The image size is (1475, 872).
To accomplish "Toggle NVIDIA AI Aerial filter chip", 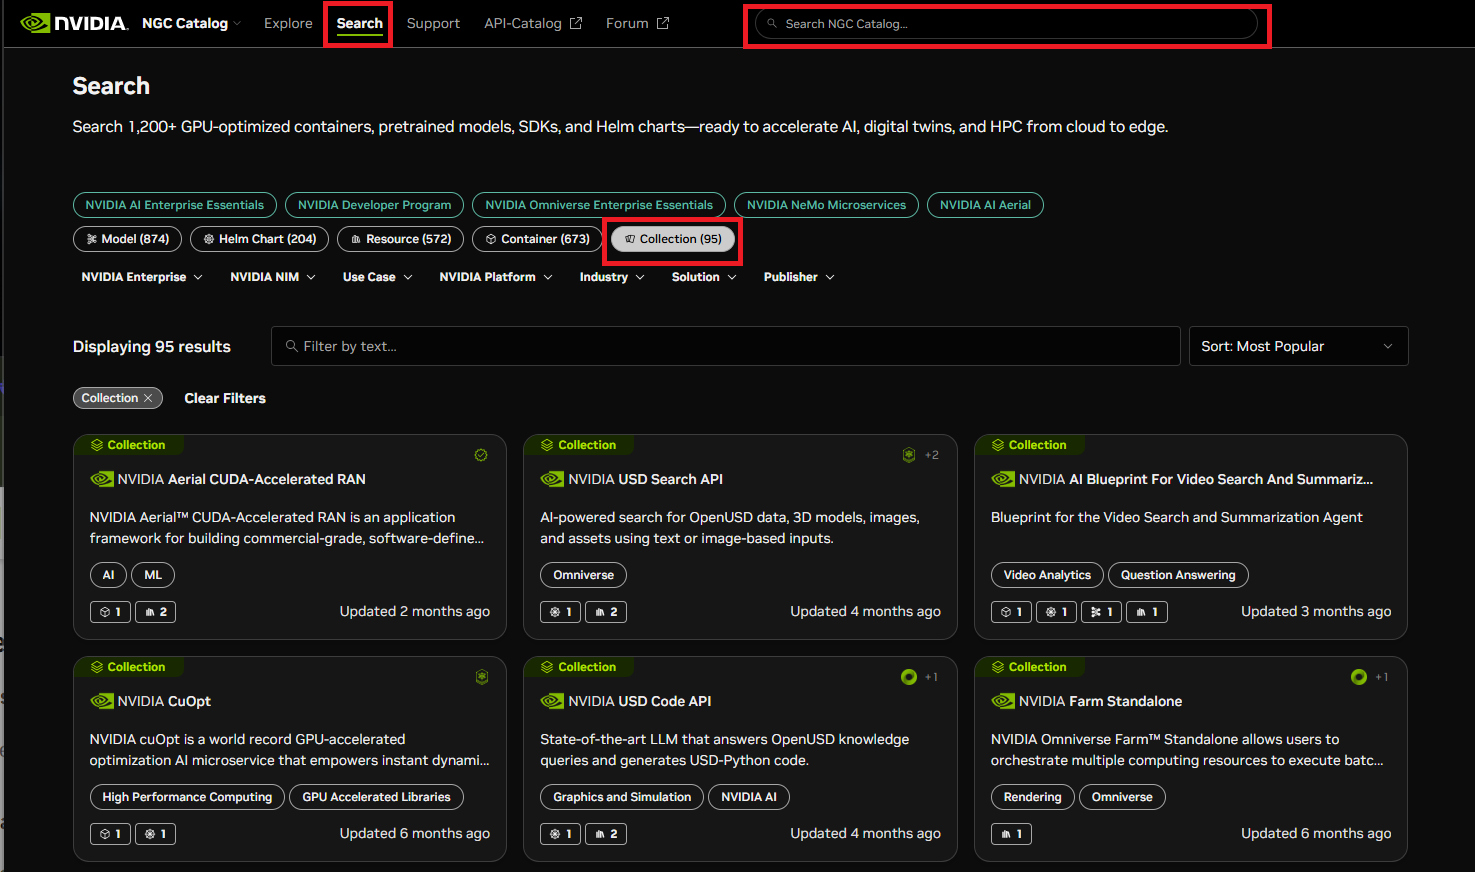I will coord(985,205).
